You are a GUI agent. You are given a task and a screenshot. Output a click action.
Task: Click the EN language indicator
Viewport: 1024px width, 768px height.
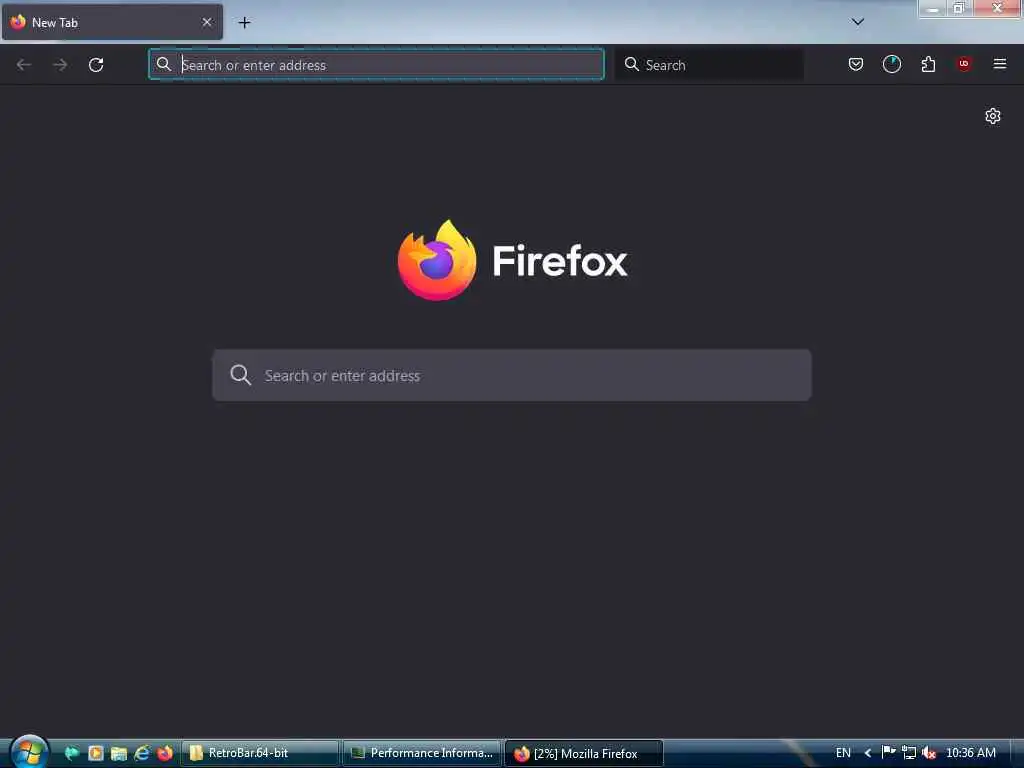tap(843, 753)
